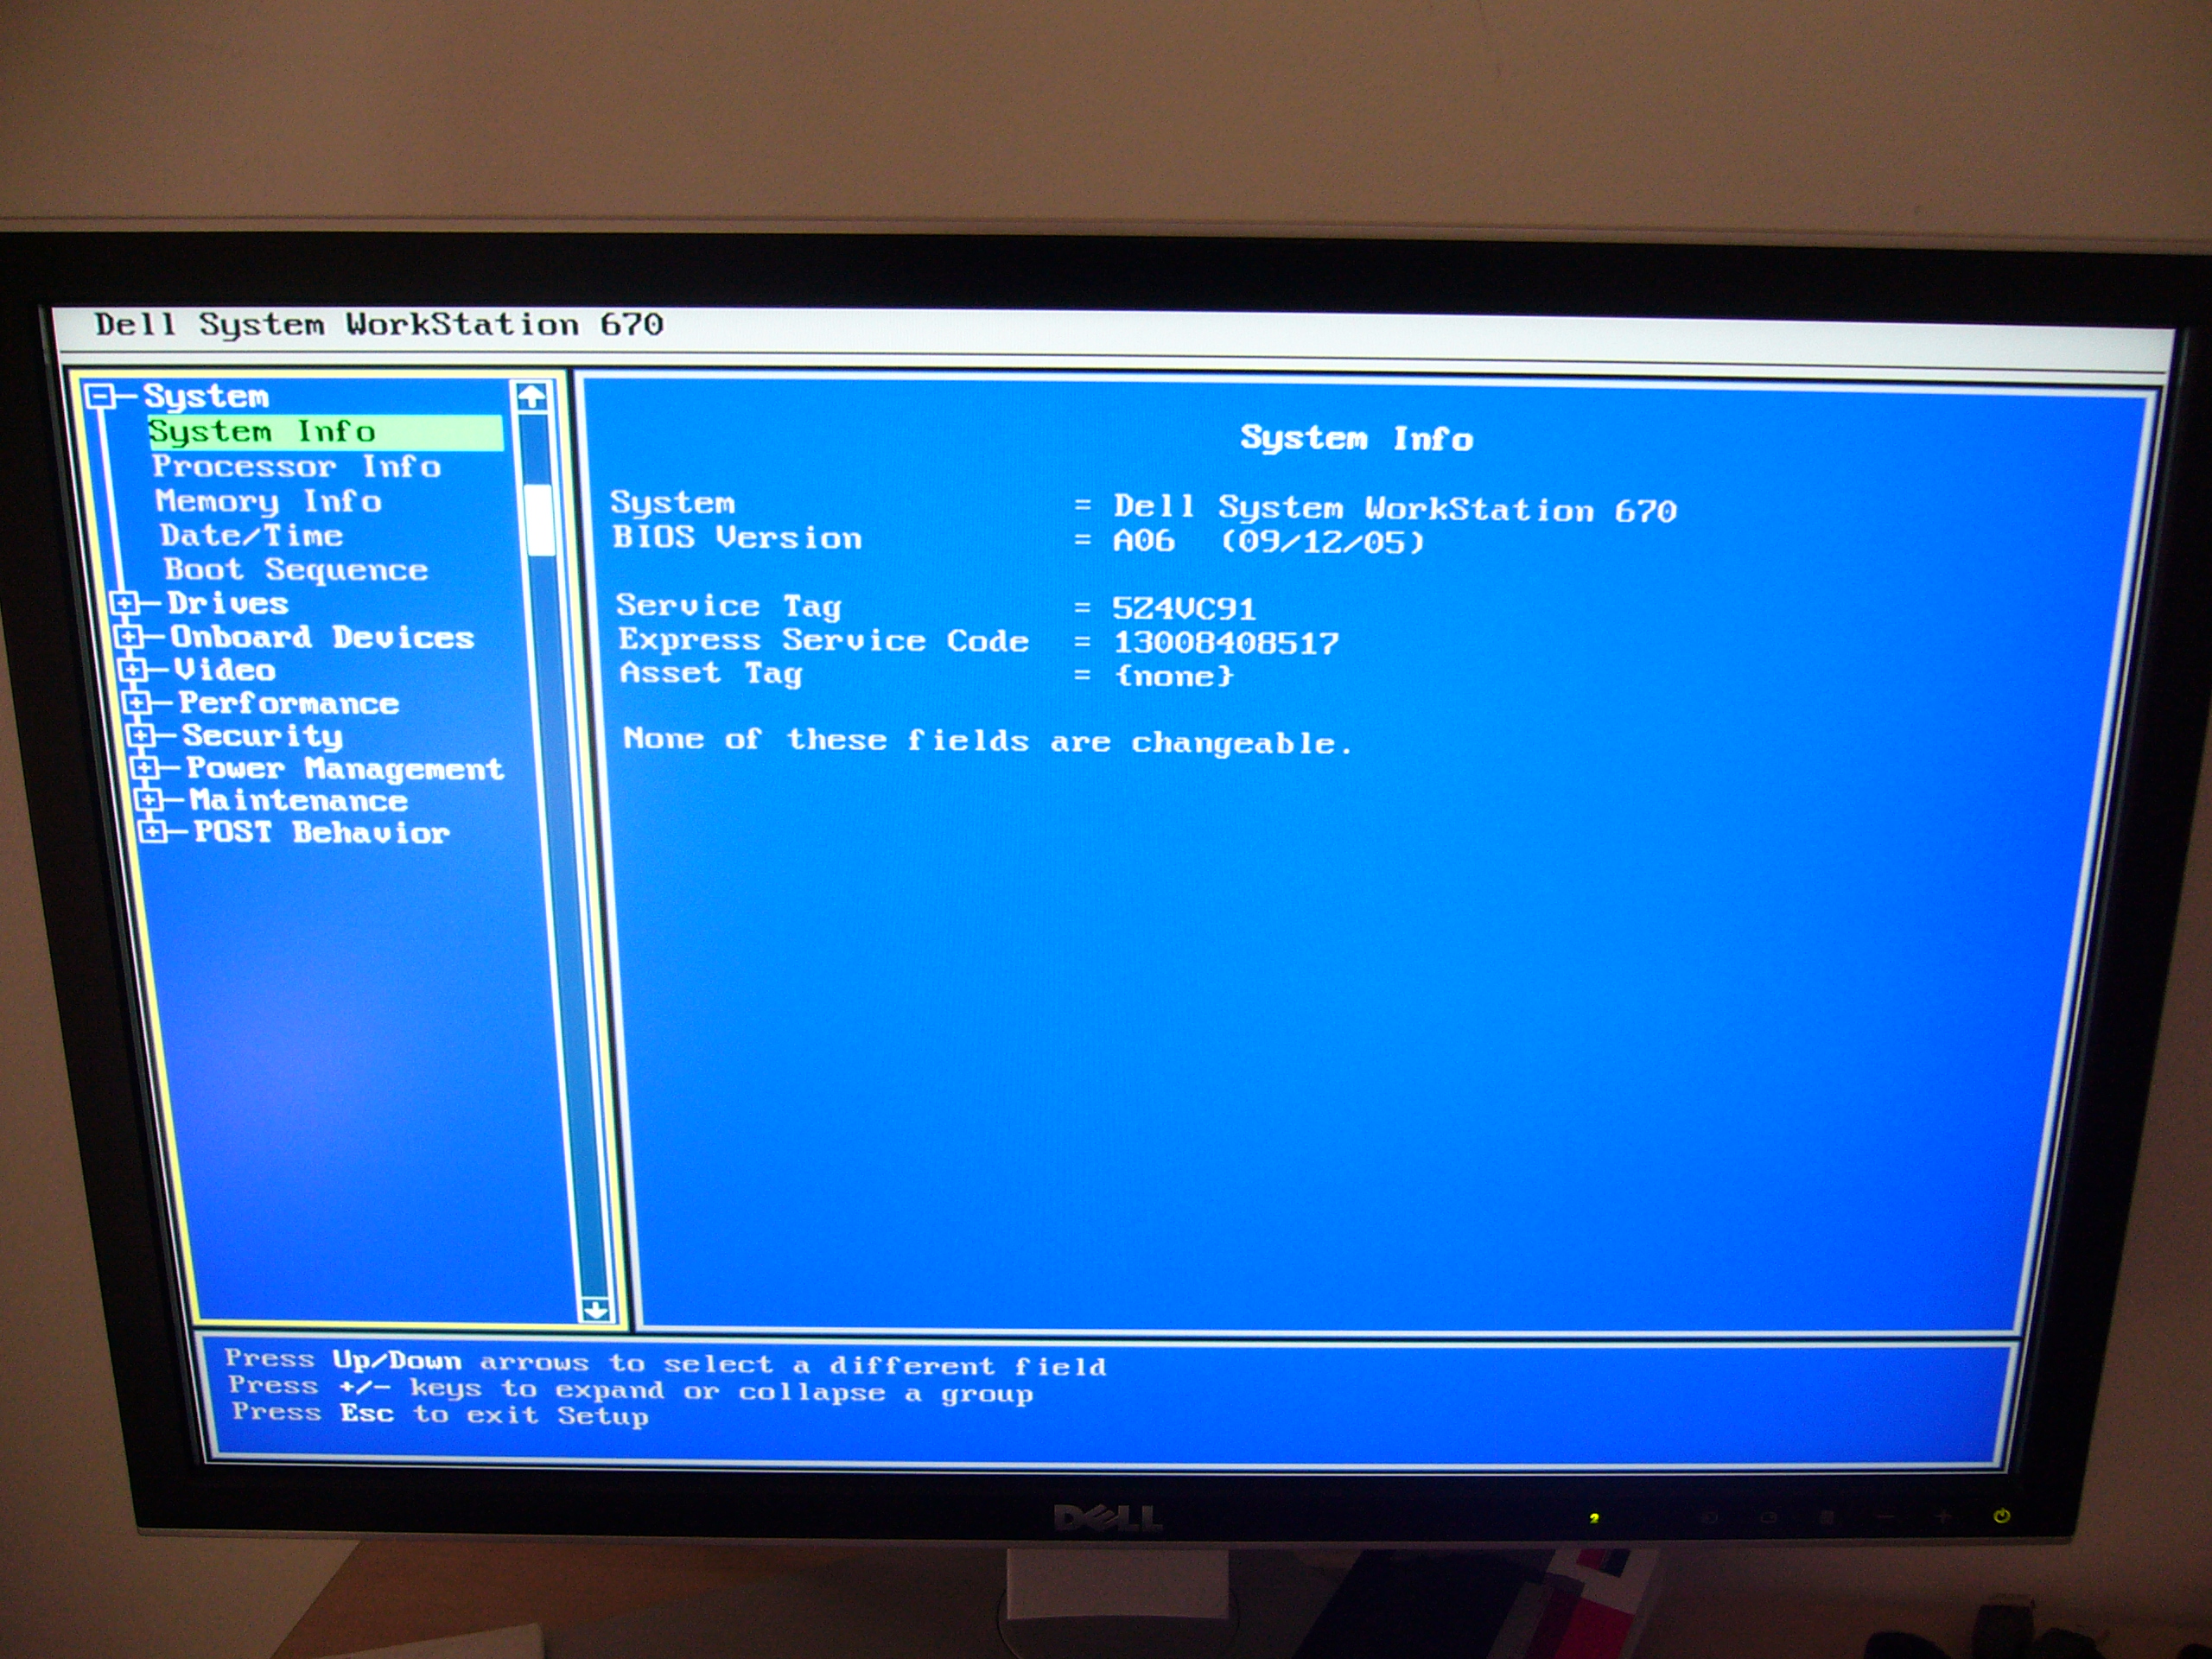Select the System group label
Screen dimensions: 2212x1659
(206, 397)
